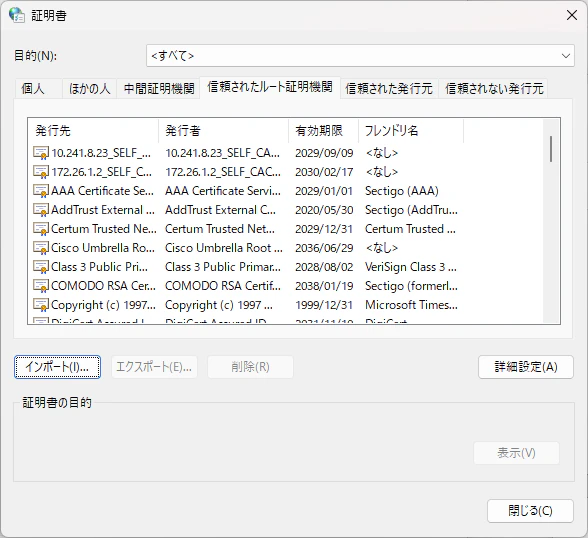Click expiry date 2038/01/19
This screenshot has height=538, width=588.
324,286
